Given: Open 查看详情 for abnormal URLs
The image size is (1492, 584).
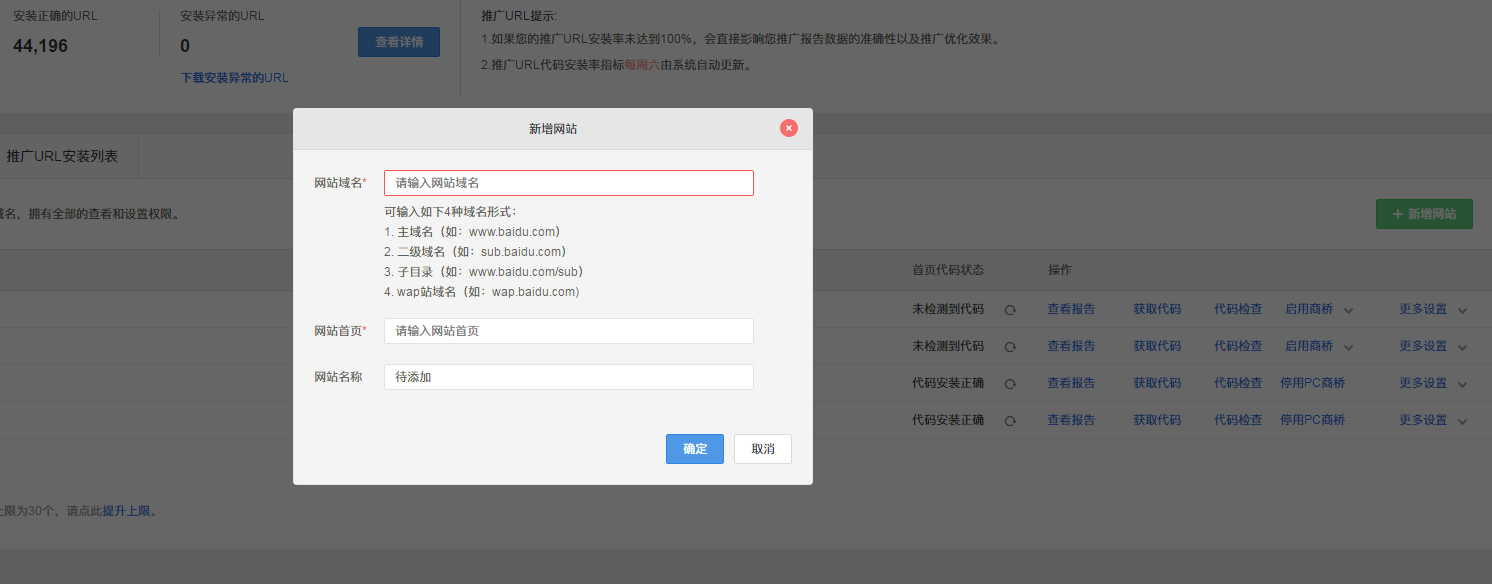Looking at the screenshot, I should [398, 42].
